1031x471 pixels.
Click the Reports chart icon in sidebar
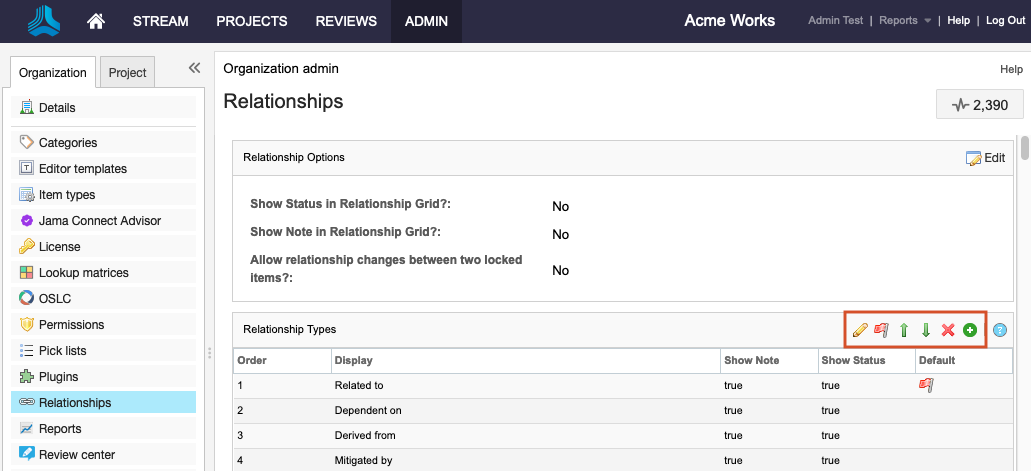pyautogui.click(x=26, y=428)
